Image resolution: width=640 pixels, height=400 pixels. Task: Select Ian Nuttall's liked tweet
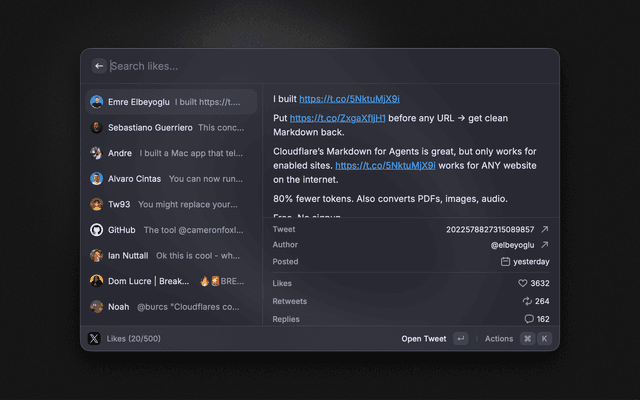pyautogui.click(x=168, y=256)
